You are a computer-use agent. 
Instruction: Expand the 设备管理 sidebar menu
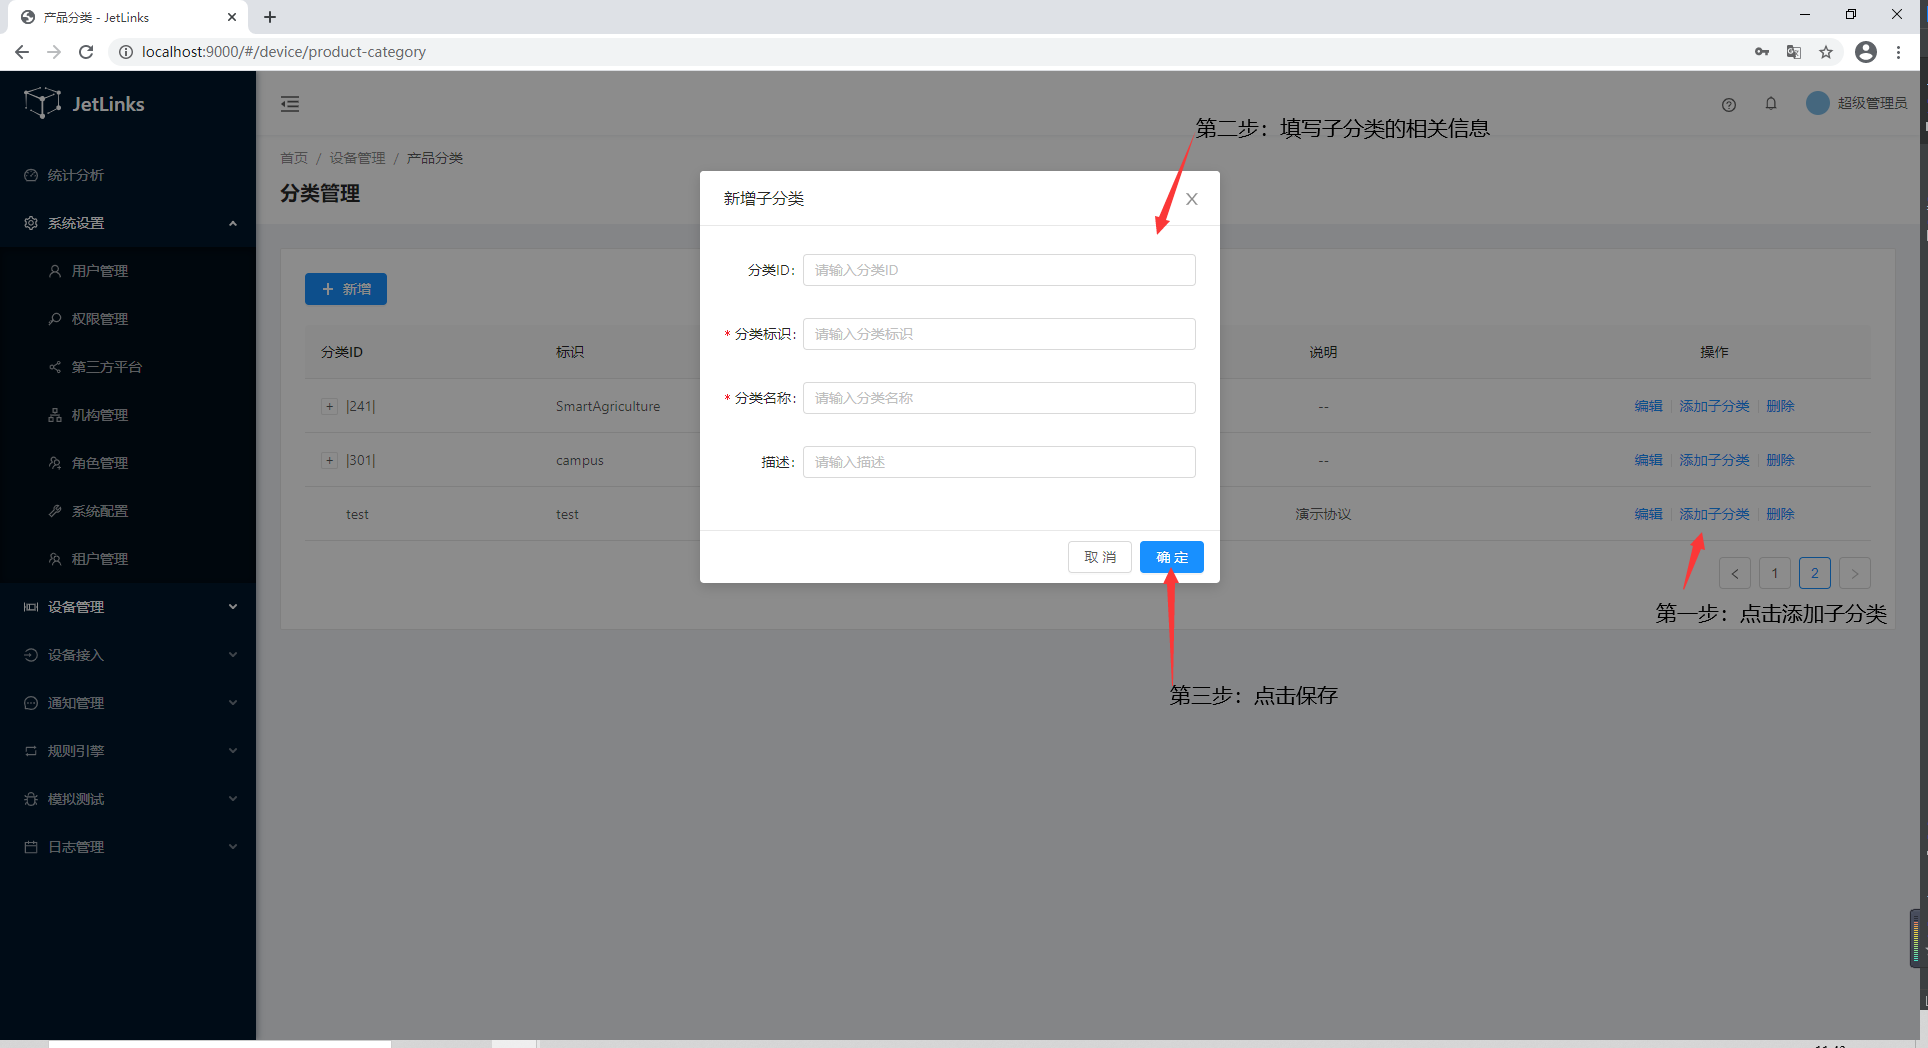coord(128,607)
